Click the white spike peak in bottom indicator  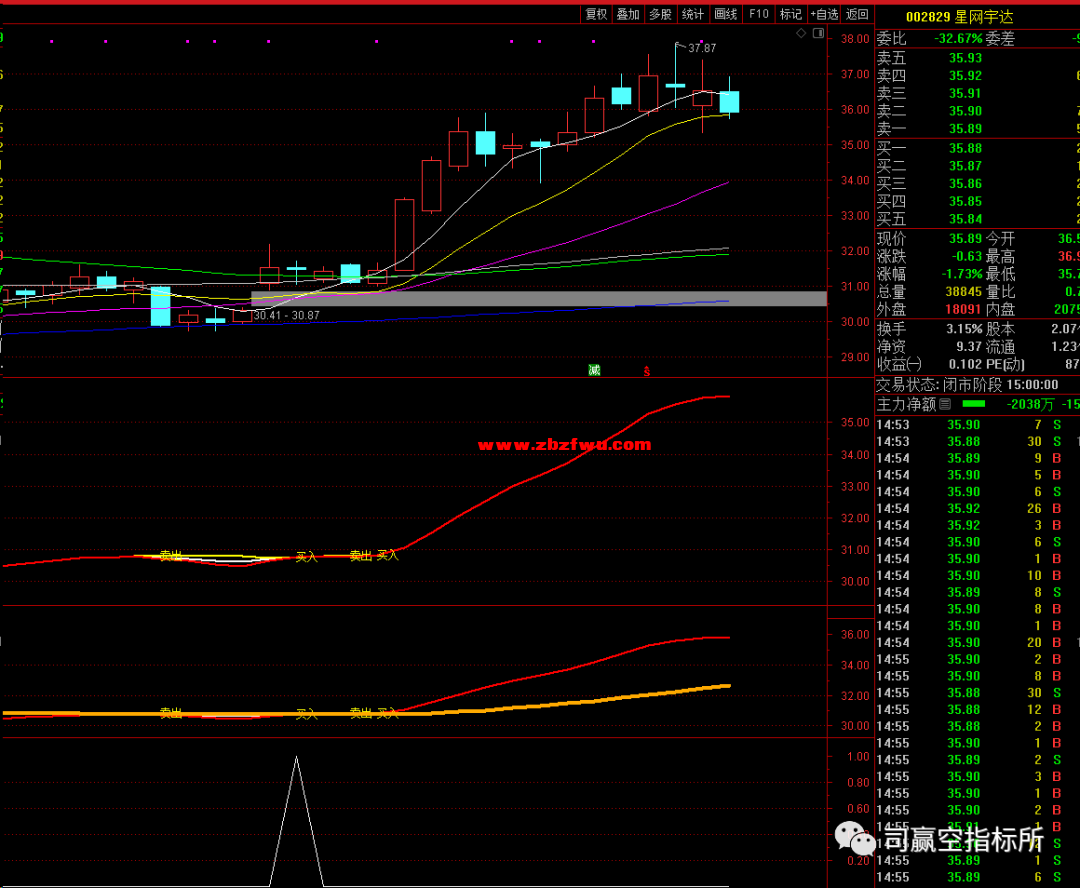297,758
